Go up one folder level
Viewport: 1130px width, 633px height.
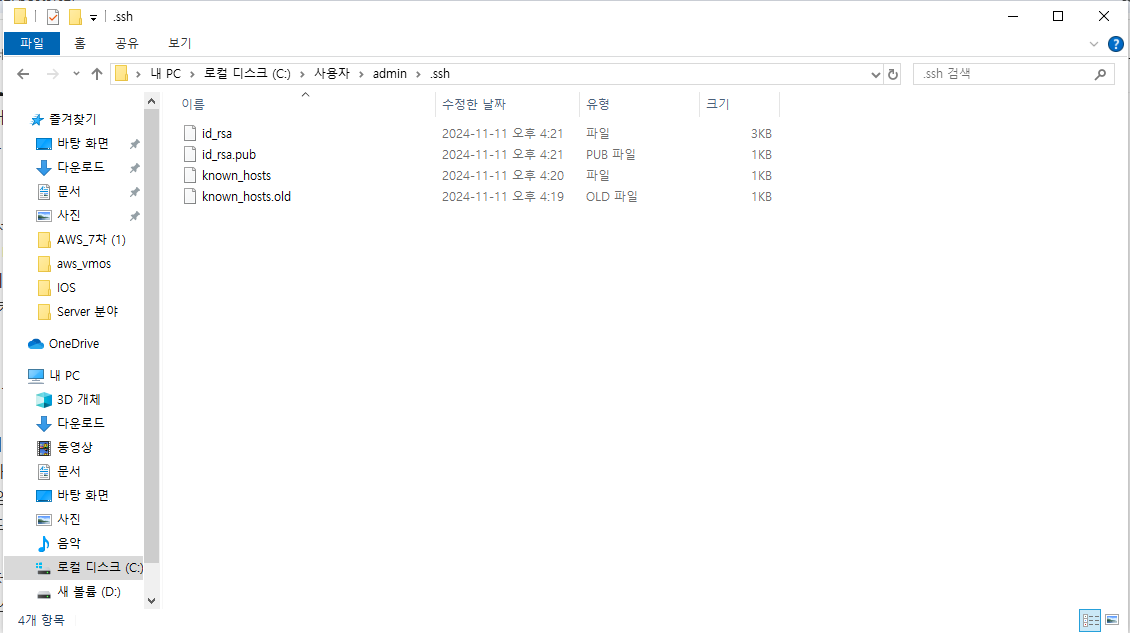[x=97, y=74]
